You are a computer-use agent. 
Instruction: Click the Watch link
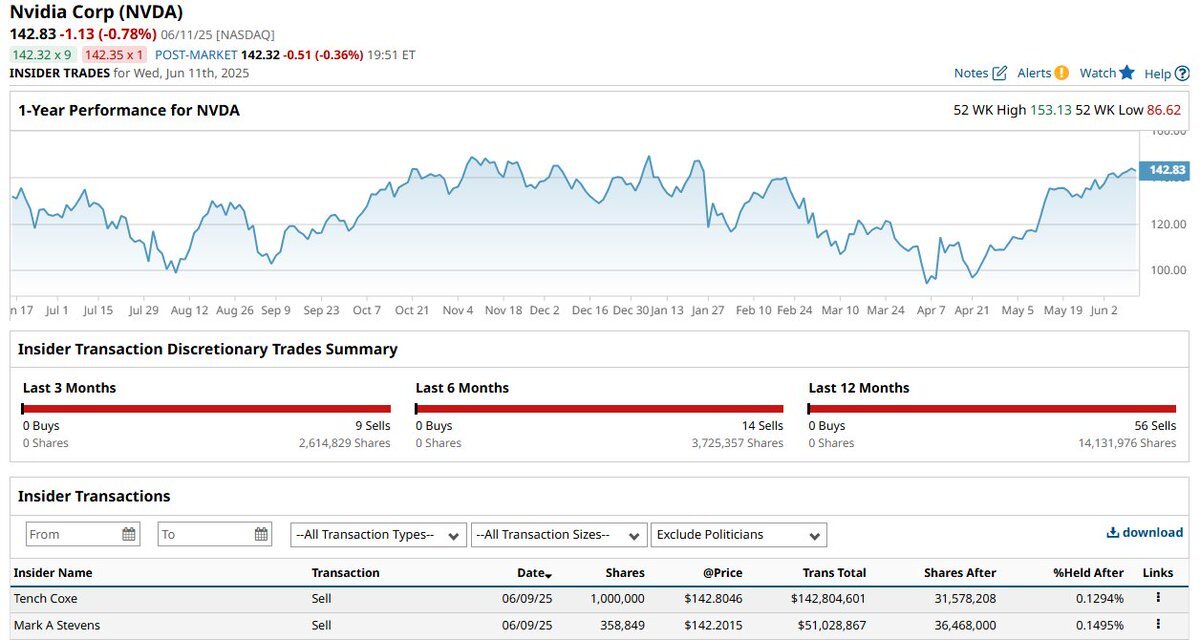pos(1098,73)
